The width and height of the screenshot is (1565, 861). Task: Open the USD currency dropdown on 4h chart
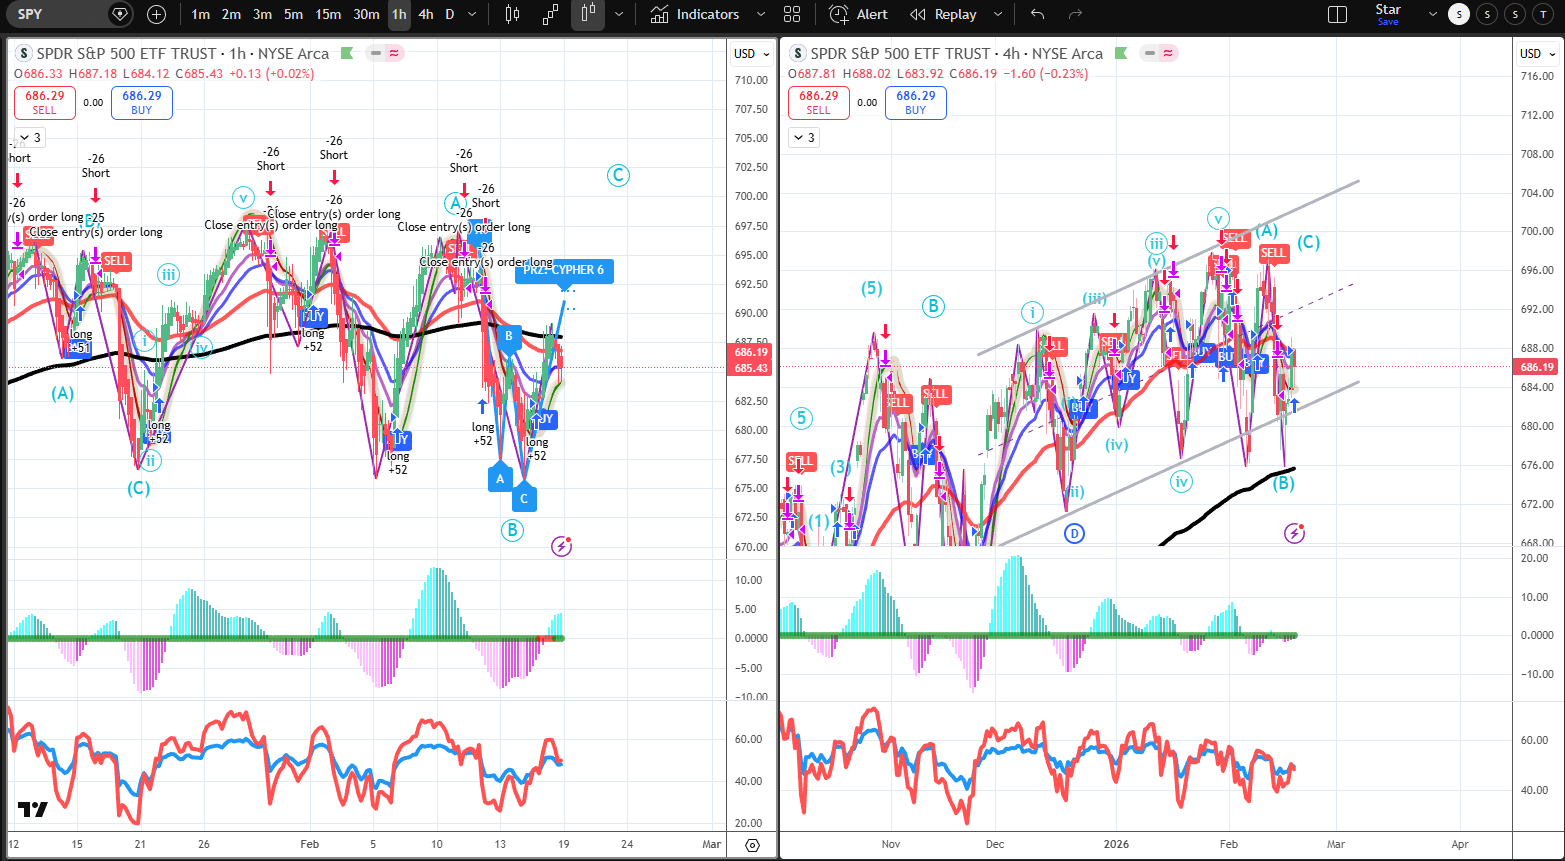1538,54
